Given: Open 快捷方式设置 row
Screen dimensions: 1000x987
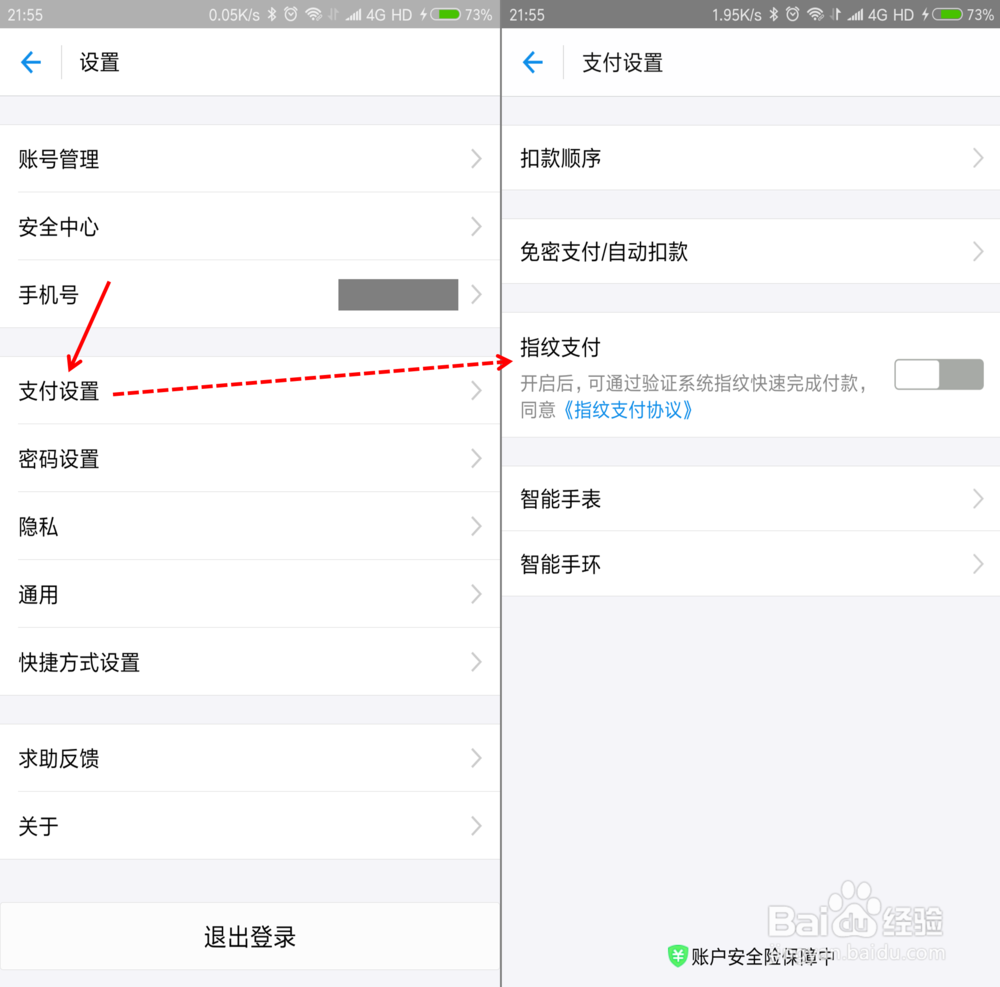Looking at the screenshot, I should pos(250,662).
